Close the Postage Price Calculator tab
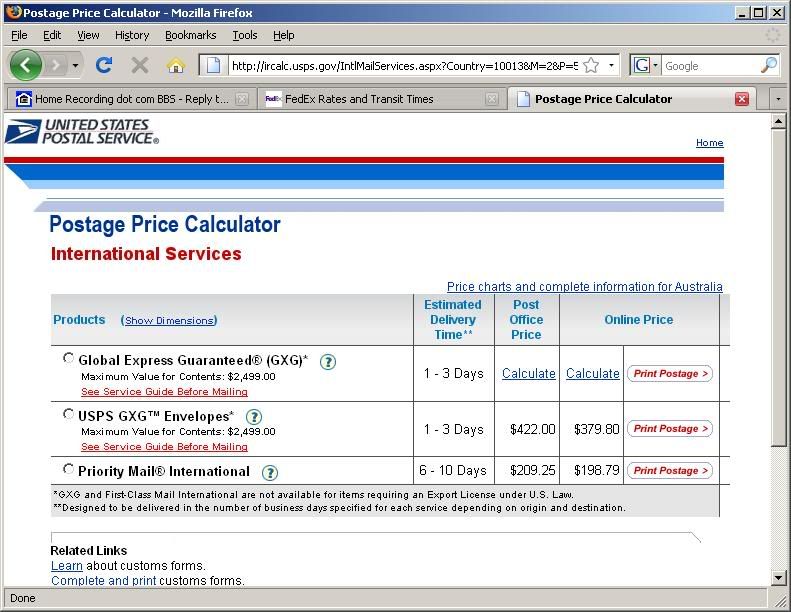 (742, 99)
